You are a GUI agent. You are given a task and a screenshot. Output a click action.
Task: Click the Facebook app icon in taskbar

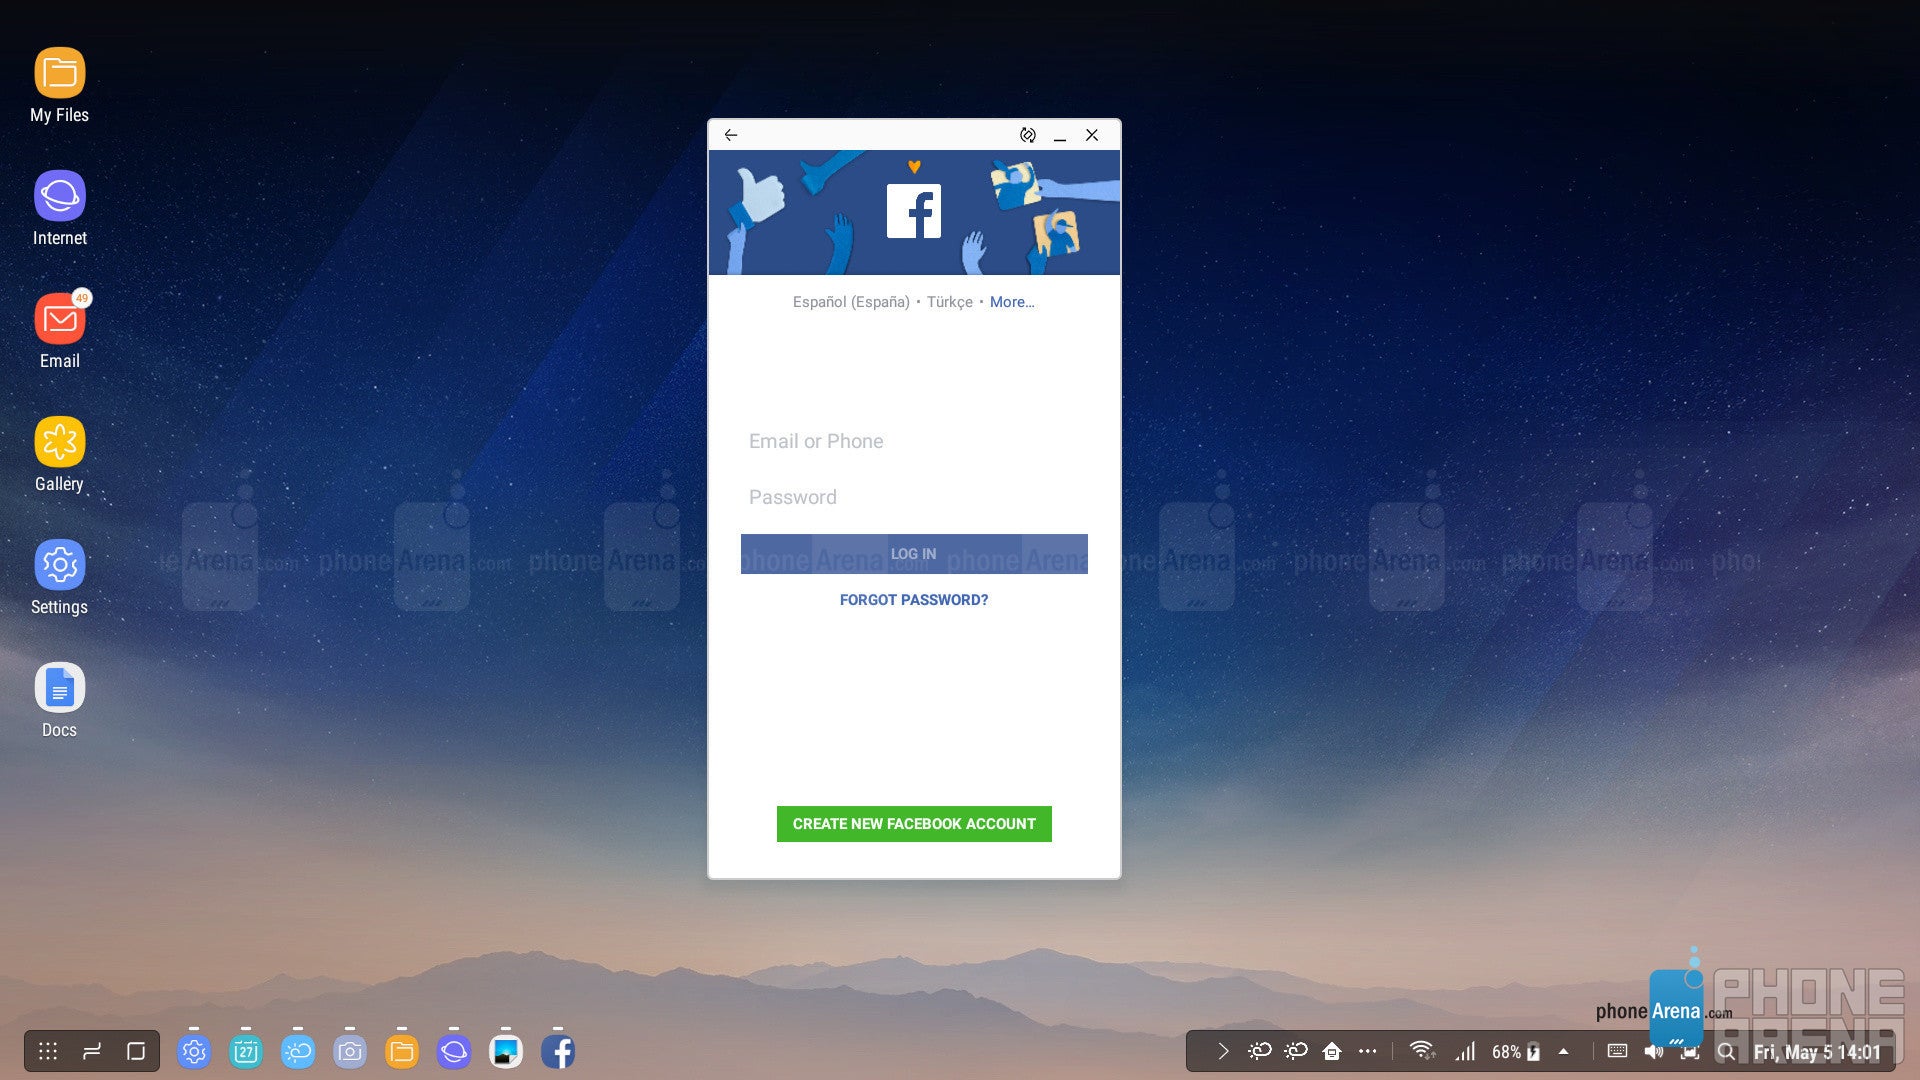(560, 1051)
